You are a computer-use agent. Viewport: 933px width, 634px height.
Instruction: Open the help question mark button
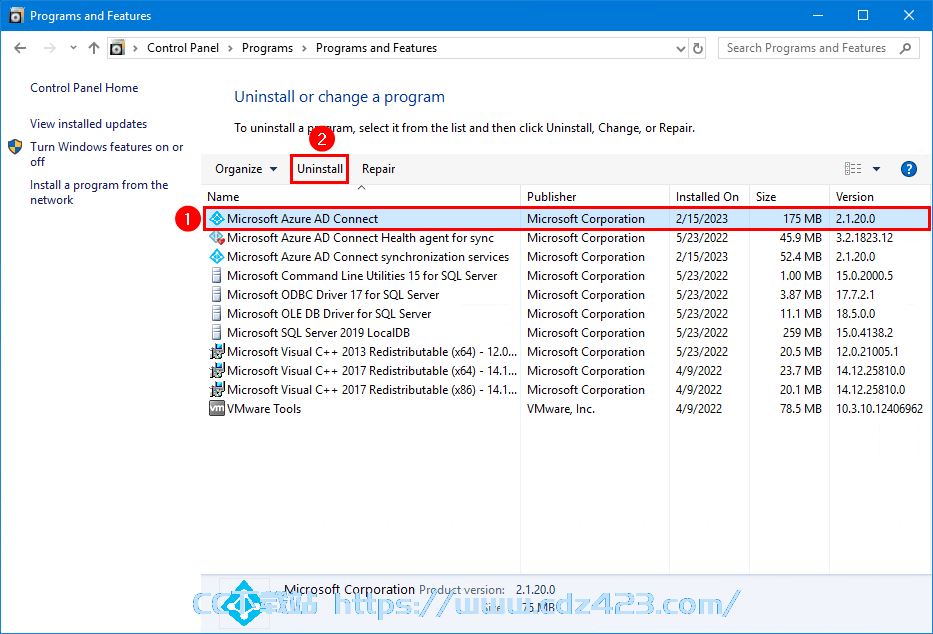coord(909,169)
